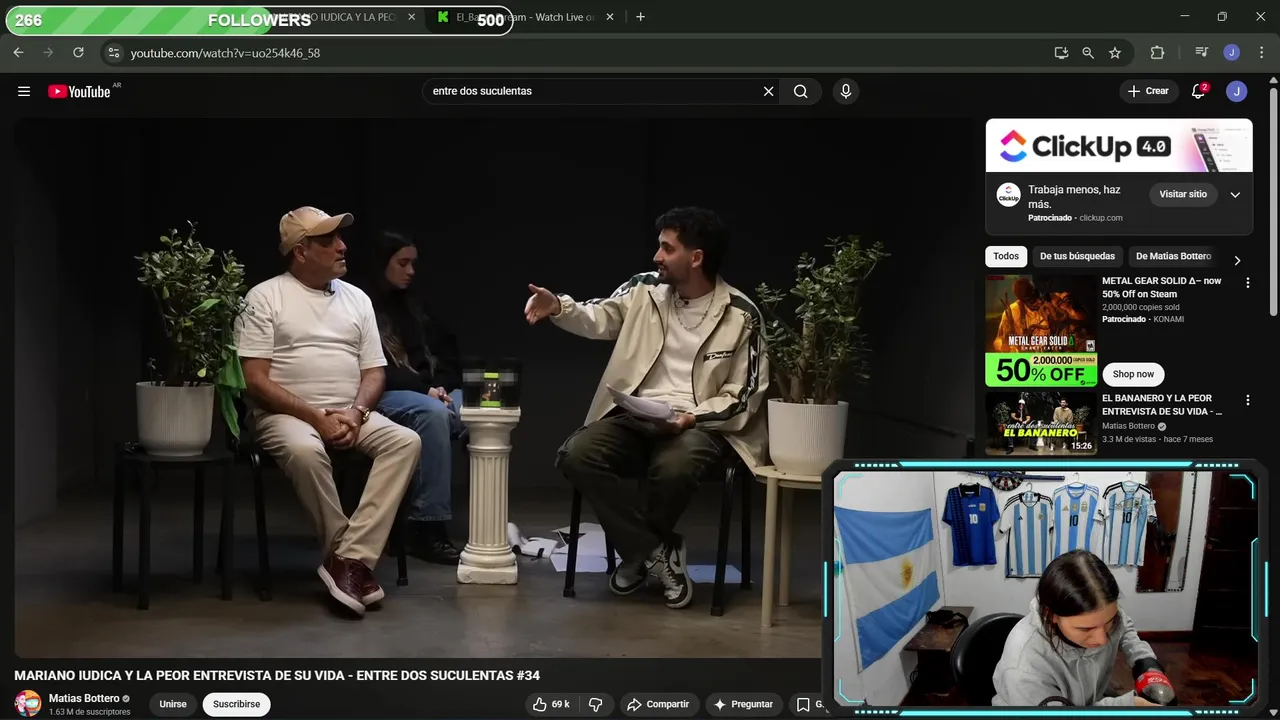Click the Suscribirse button

[236, 704]
